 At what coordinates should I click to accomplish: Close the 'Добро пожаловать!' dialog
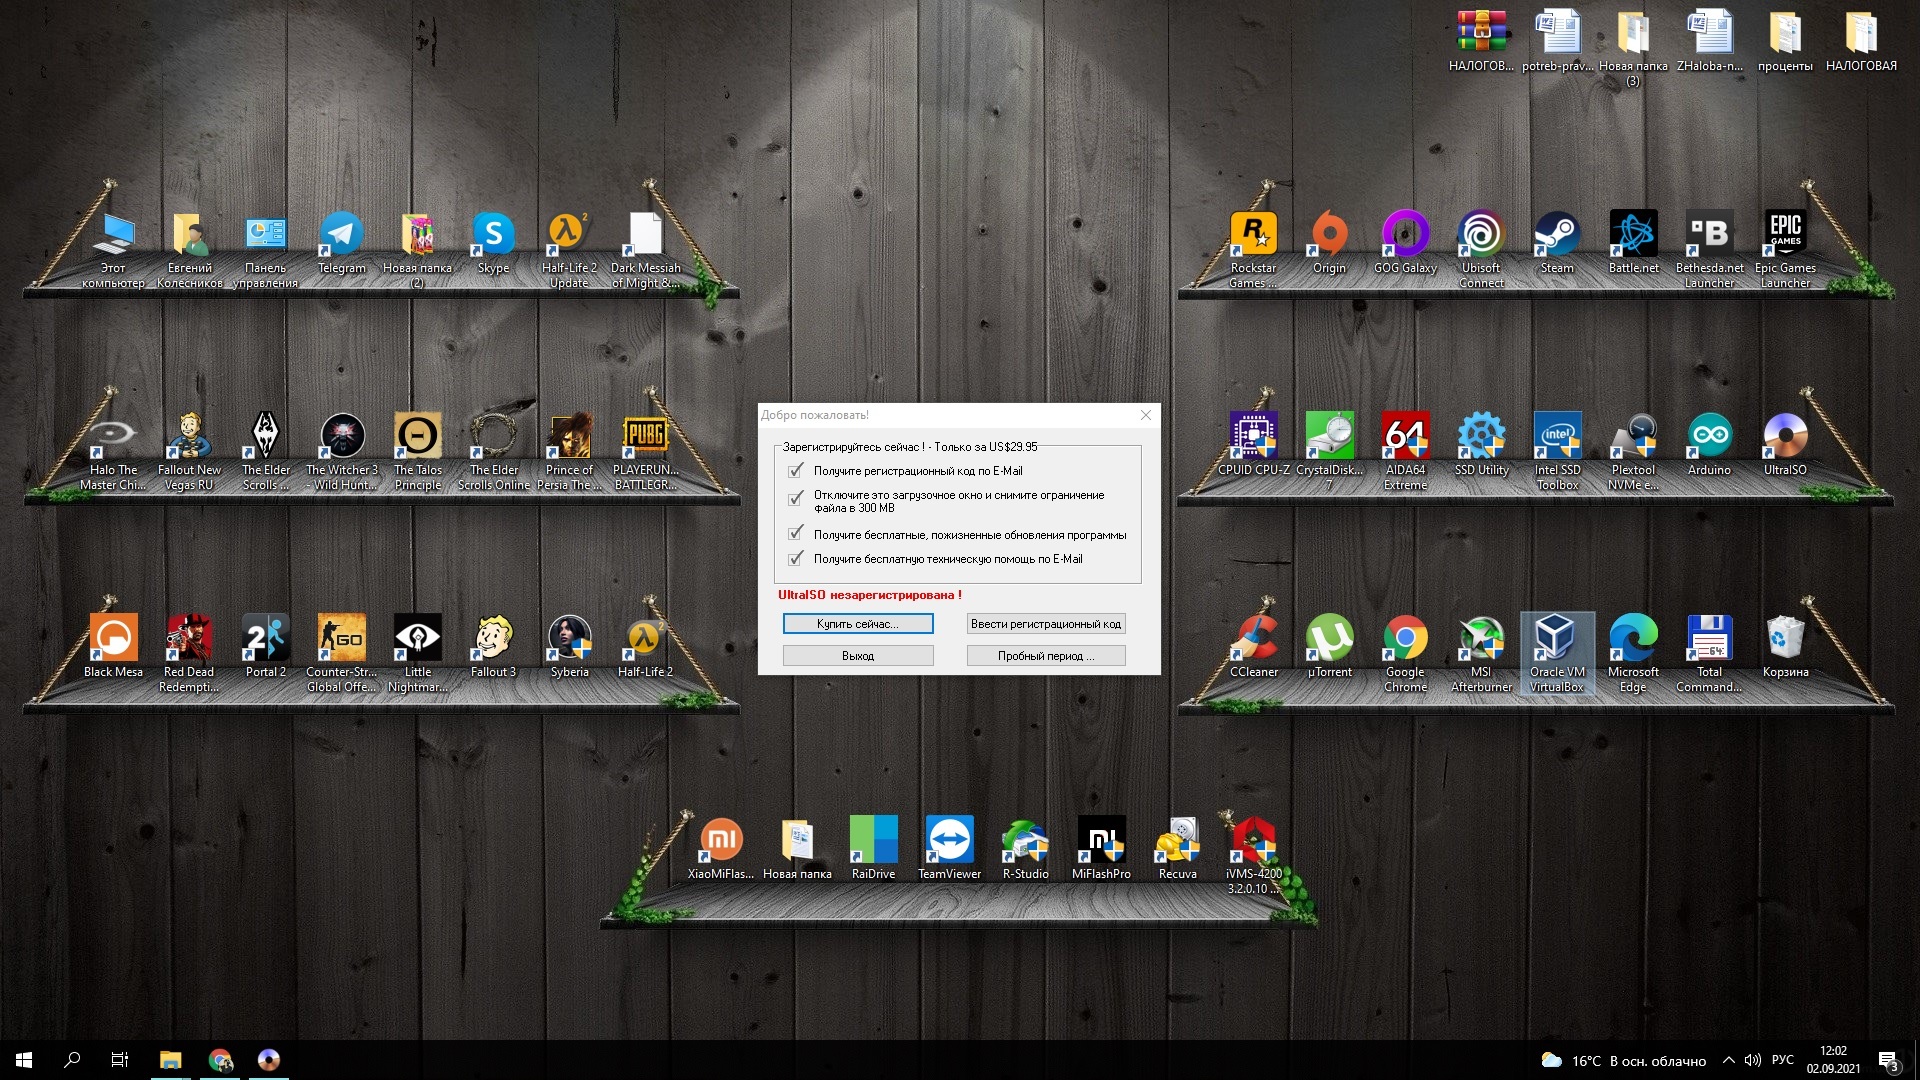click(1146, 415)
